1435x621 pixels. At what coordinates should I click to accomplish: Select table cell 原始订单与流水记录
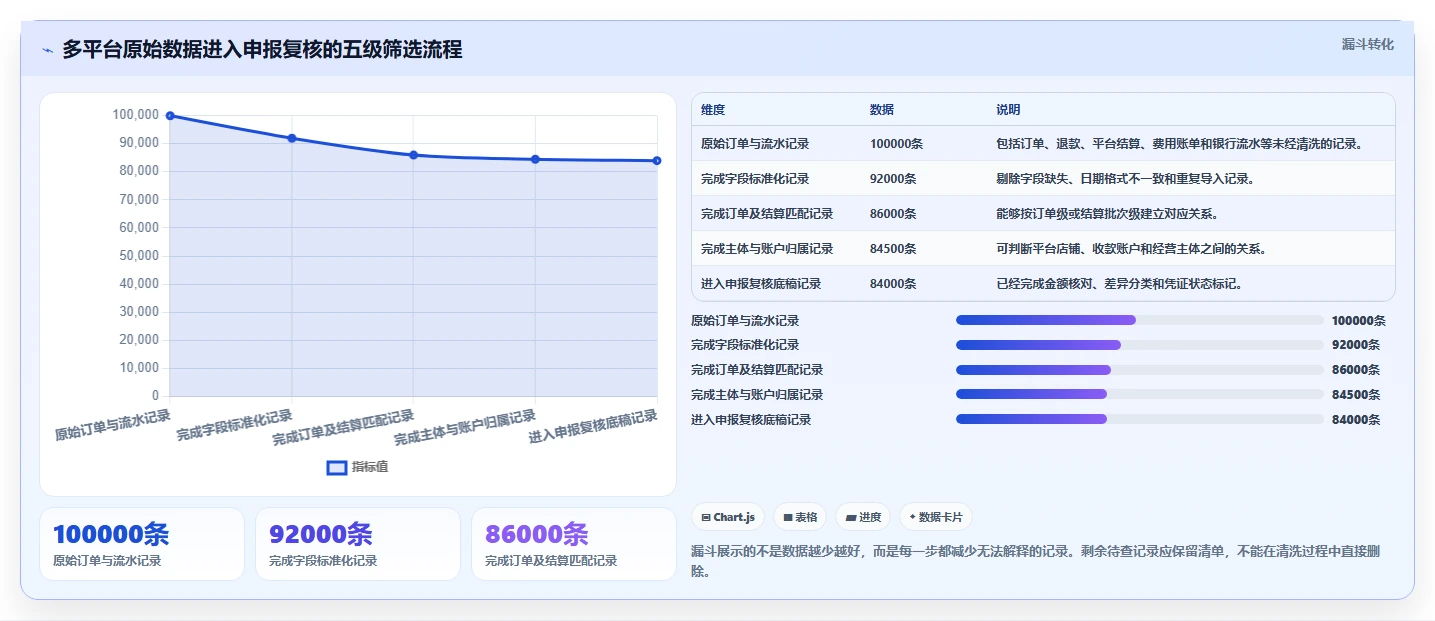coord(755,144)
